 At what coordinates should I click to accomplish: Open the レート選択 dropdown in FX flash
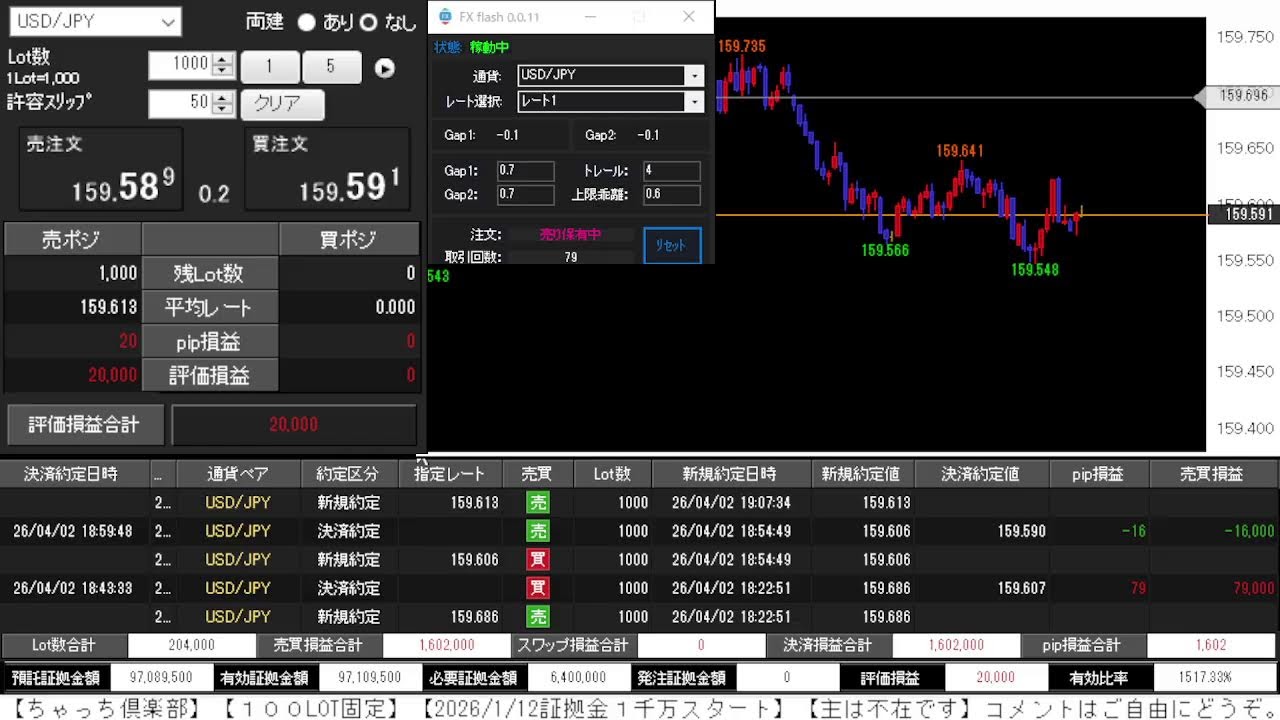(610, 101)
